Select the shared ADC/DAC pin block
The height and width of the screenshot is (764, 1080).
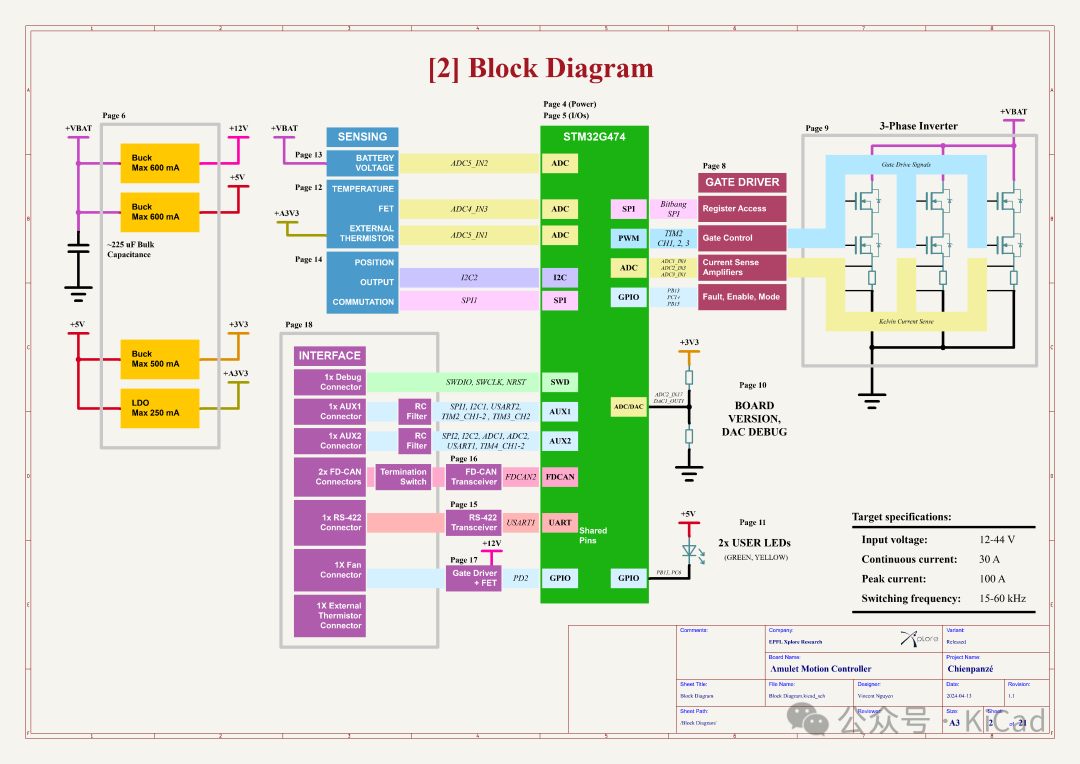[x=627, y=406]
